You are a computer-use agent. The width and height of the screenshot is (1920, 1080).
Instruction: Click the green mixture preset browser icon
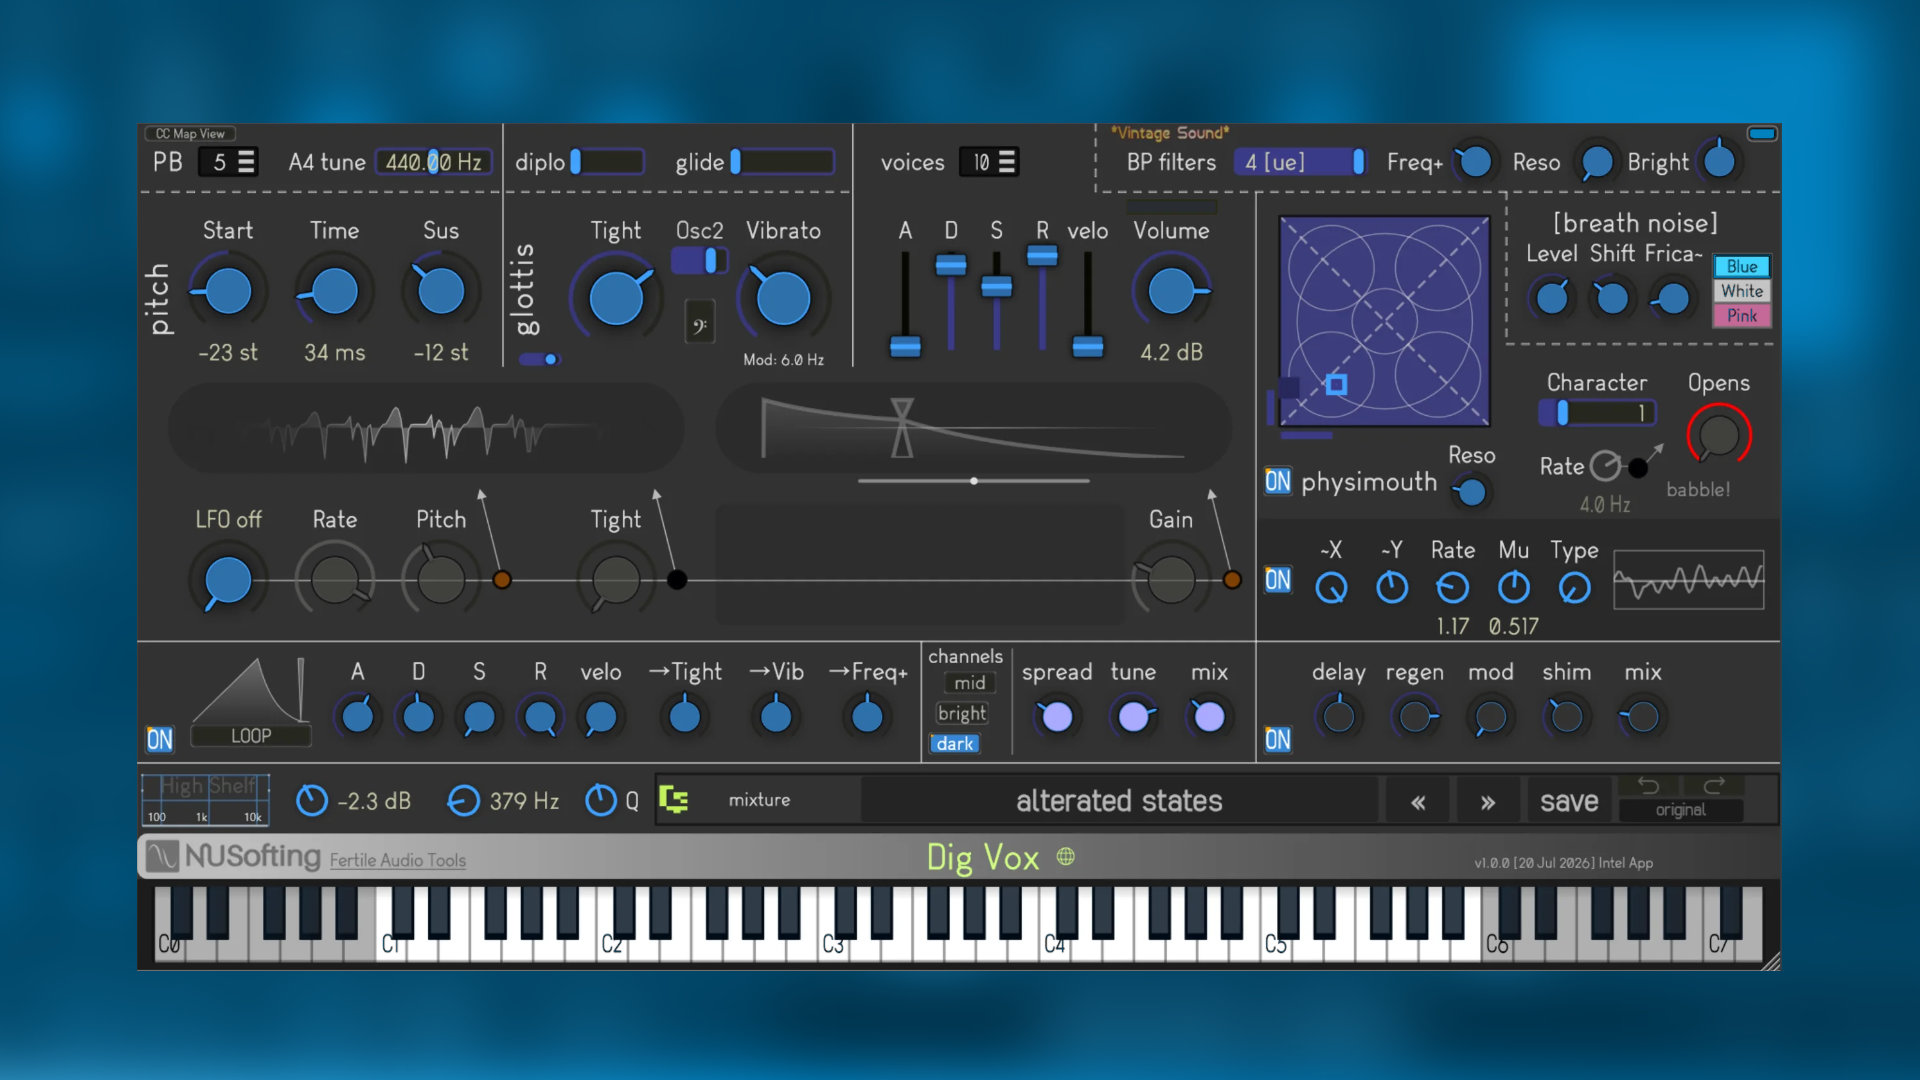674,799
